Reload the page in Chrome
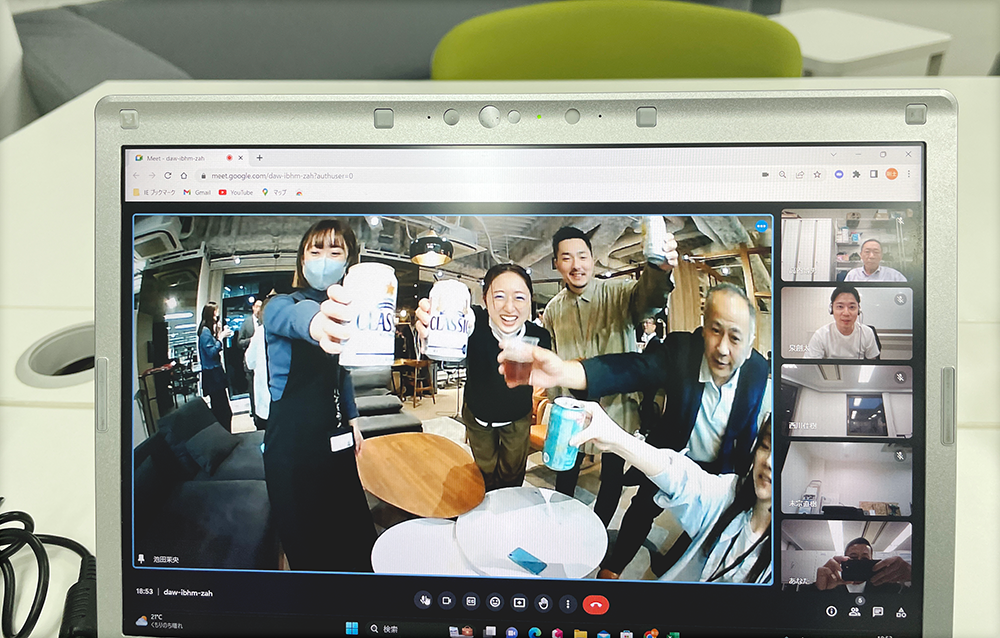 tap(167, 175)
